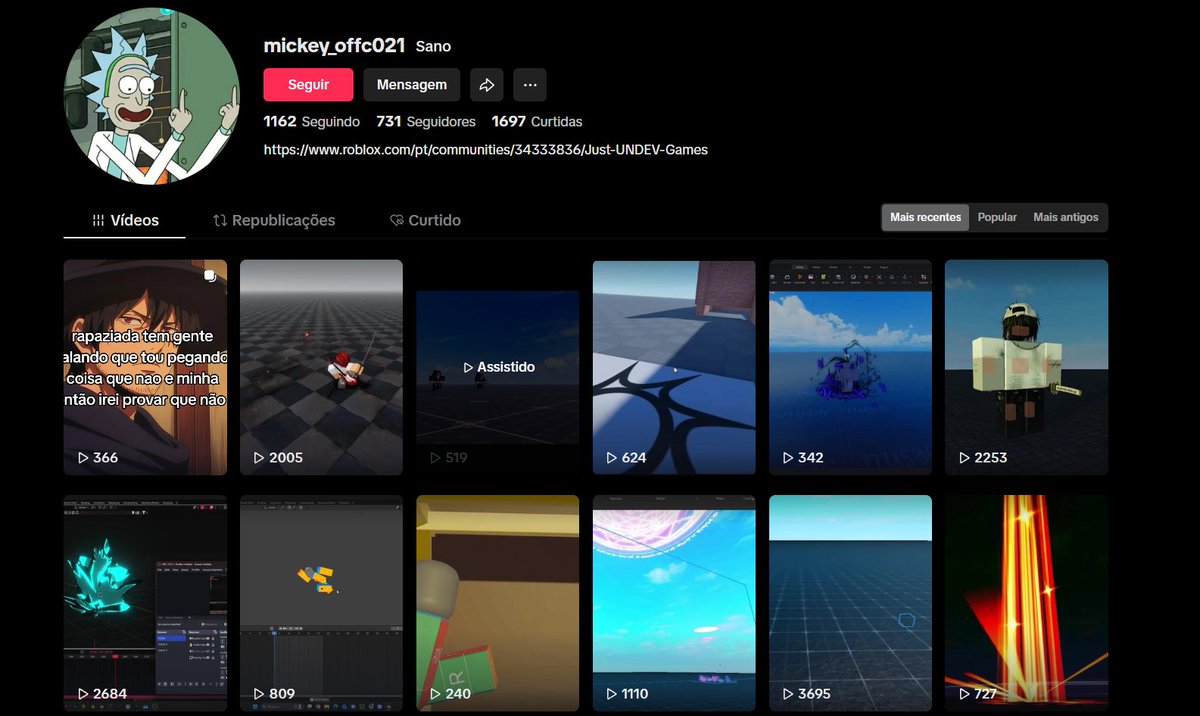Click the Vídeos tab grid icon
The height and width of the screenshot is (716, 1200).
click(x=98, y=220)
